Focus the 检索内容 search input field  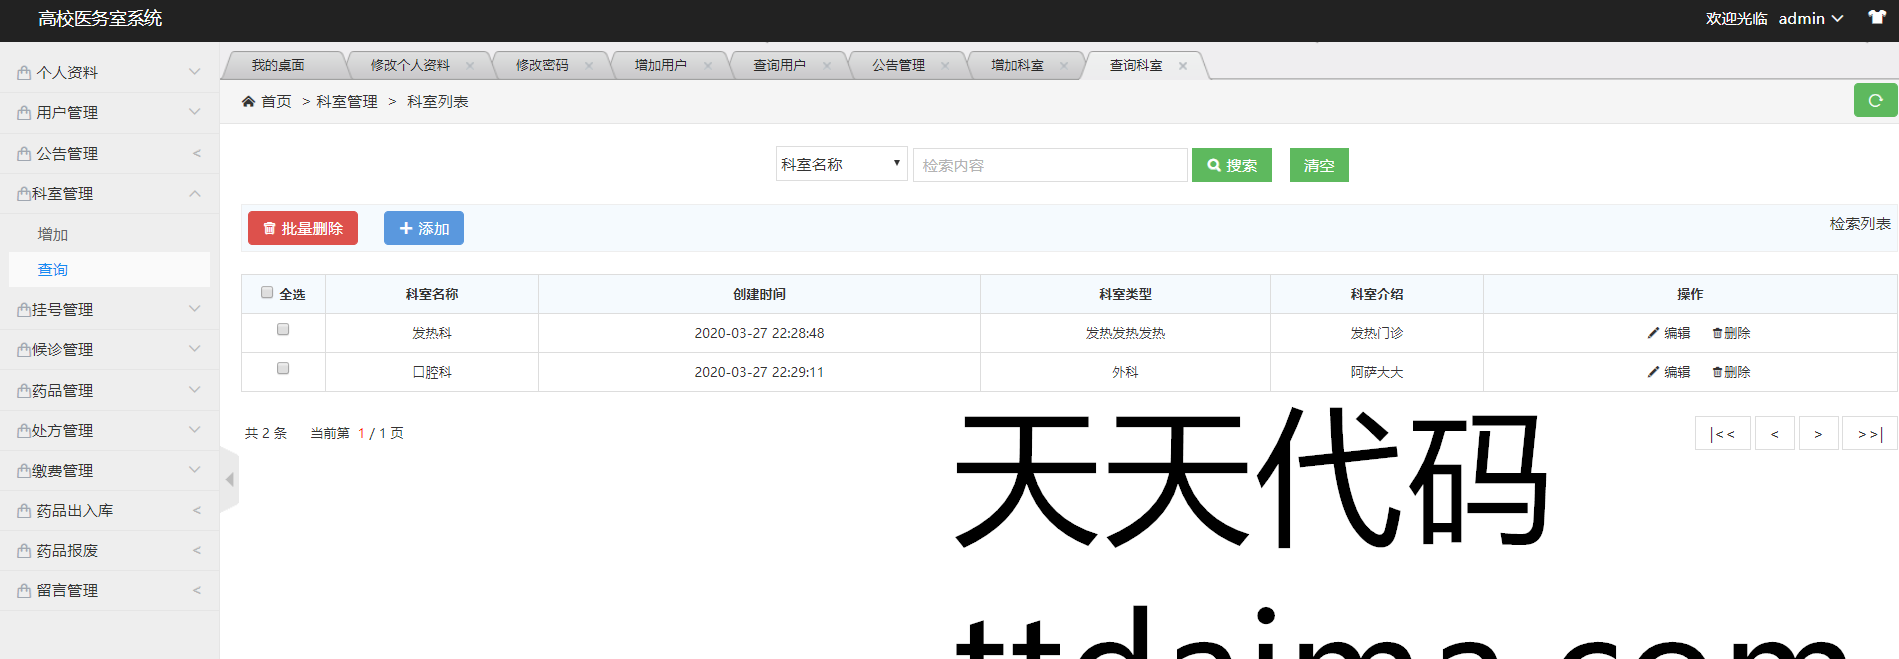pyautogui.click(x=1049, y=165)
